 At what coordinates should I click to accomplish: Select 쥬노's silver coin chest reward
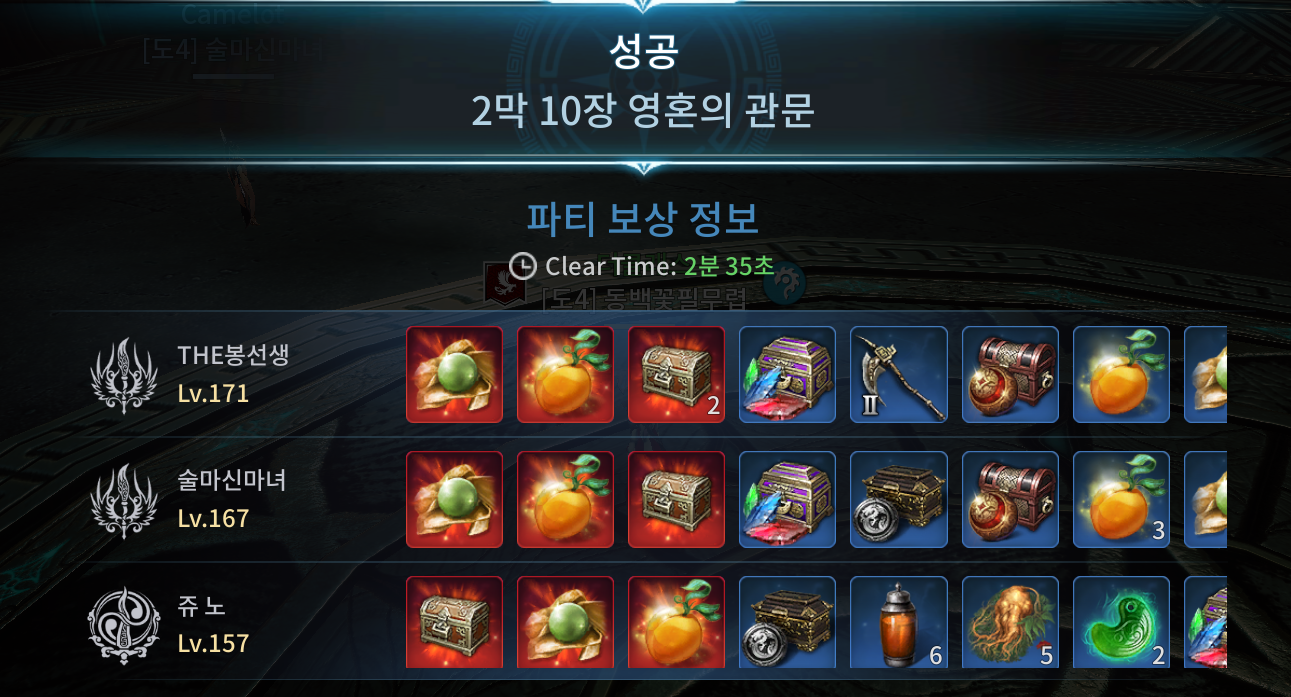pyautogui.click(x=788, y=622)
